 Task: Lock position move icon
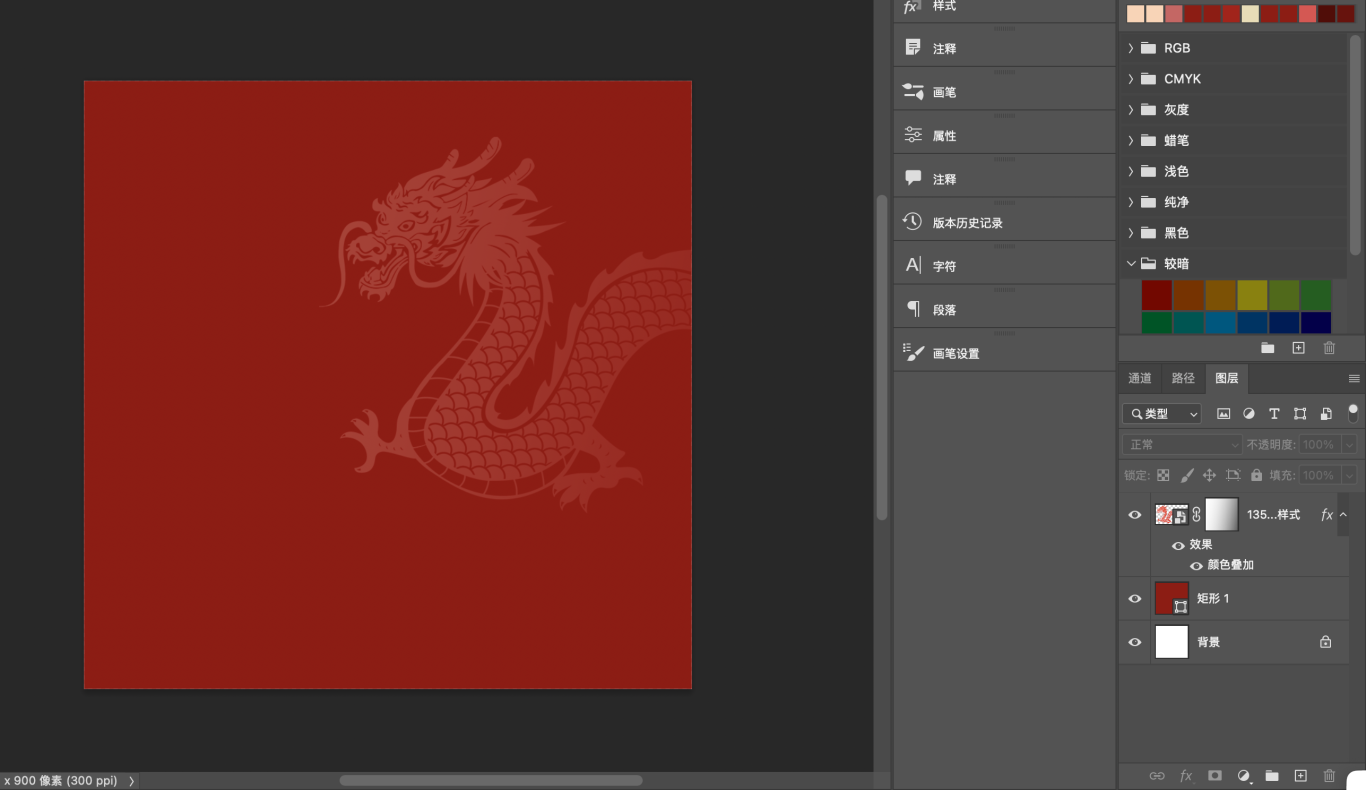point(1209,476)
